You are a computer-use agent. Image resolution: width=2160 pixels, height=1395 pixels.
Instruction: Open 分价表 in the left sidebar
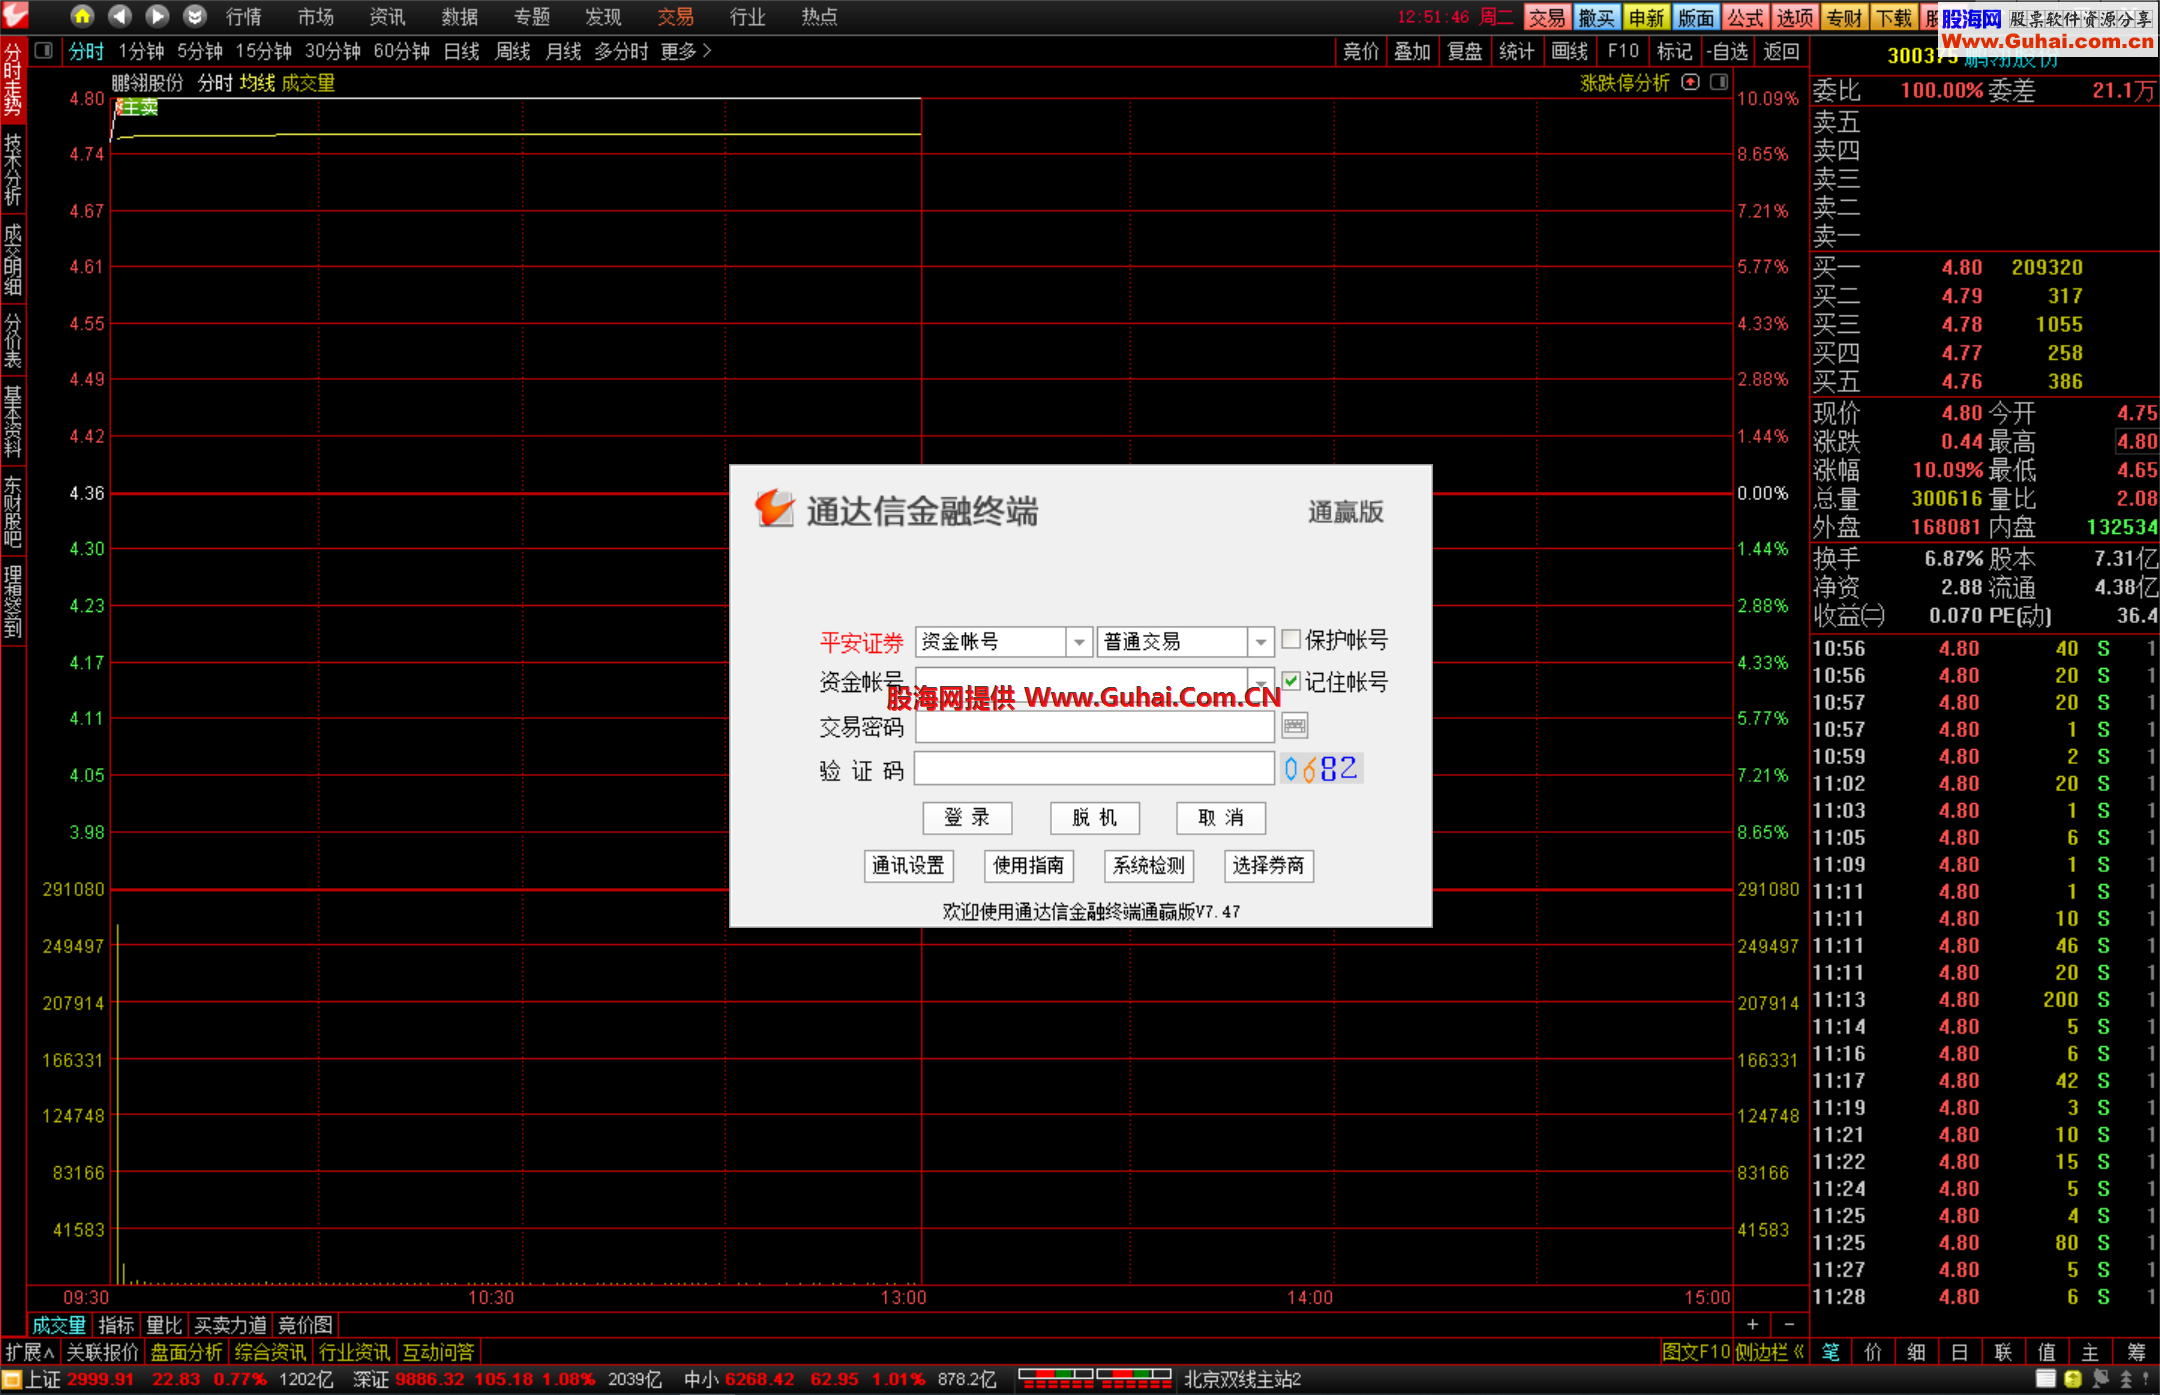tap(12, 341)
